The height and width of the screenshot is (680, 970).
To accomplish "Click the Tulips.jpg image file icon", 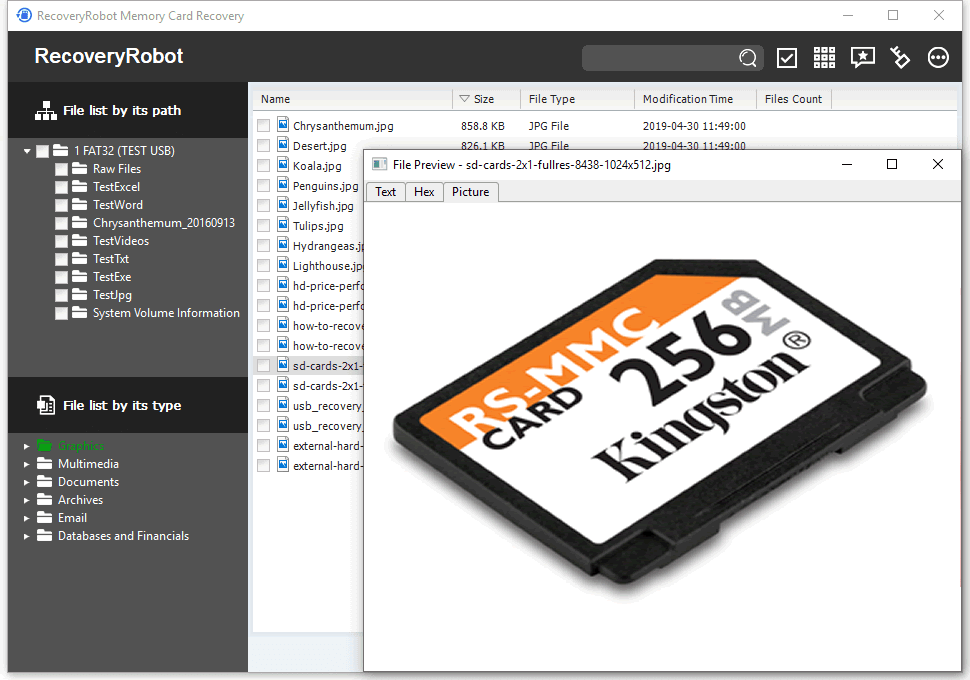I will (283, 225).
